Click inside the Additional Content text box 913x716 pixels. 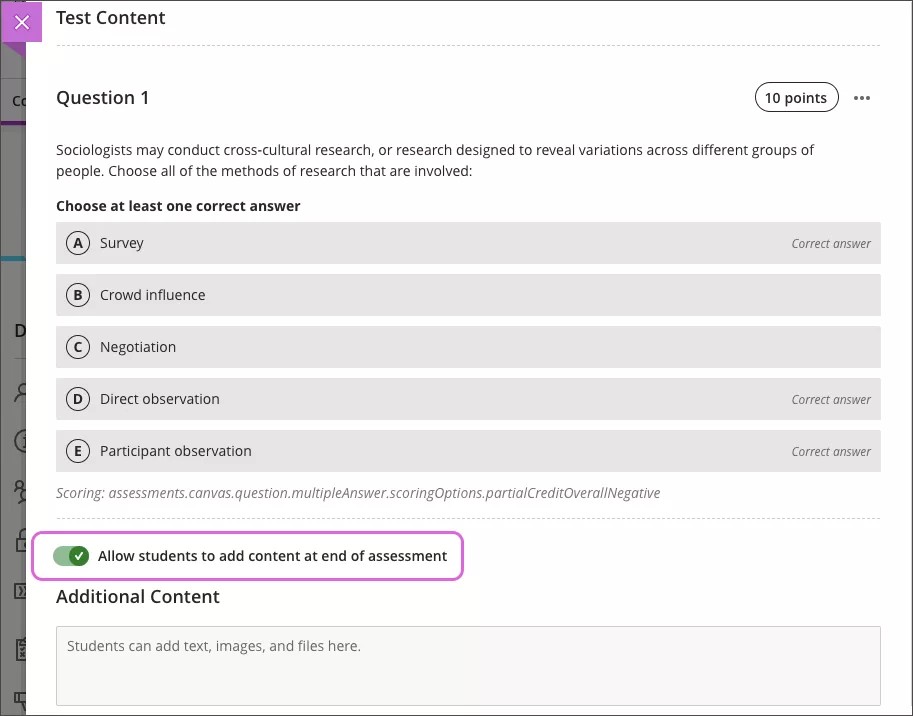point(467,665)
